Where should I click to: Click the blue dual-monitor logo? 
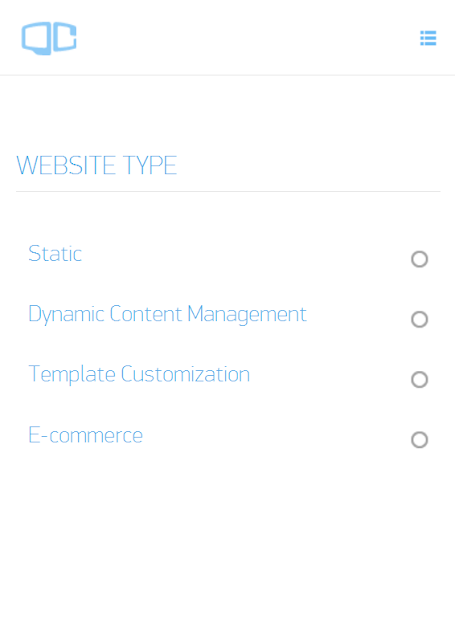coord(49,38)
